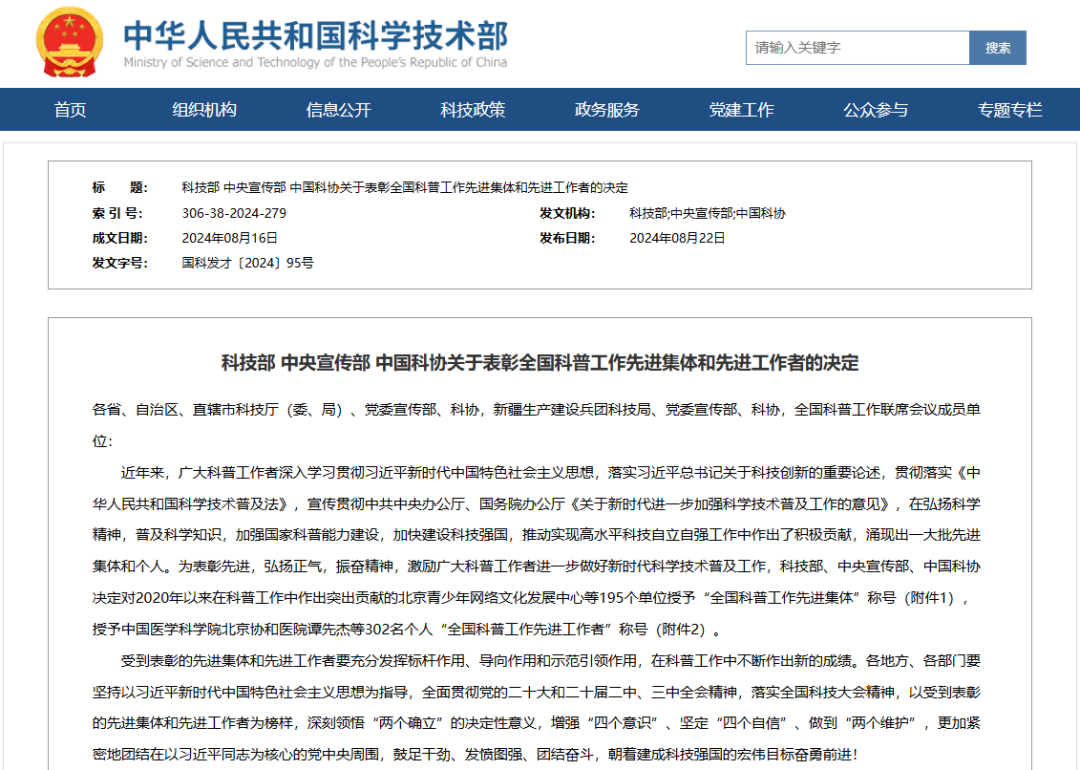Open the 组织机构 navigation menu
The height and width of the screenshot is (770, 1080).
pos(204,110)
